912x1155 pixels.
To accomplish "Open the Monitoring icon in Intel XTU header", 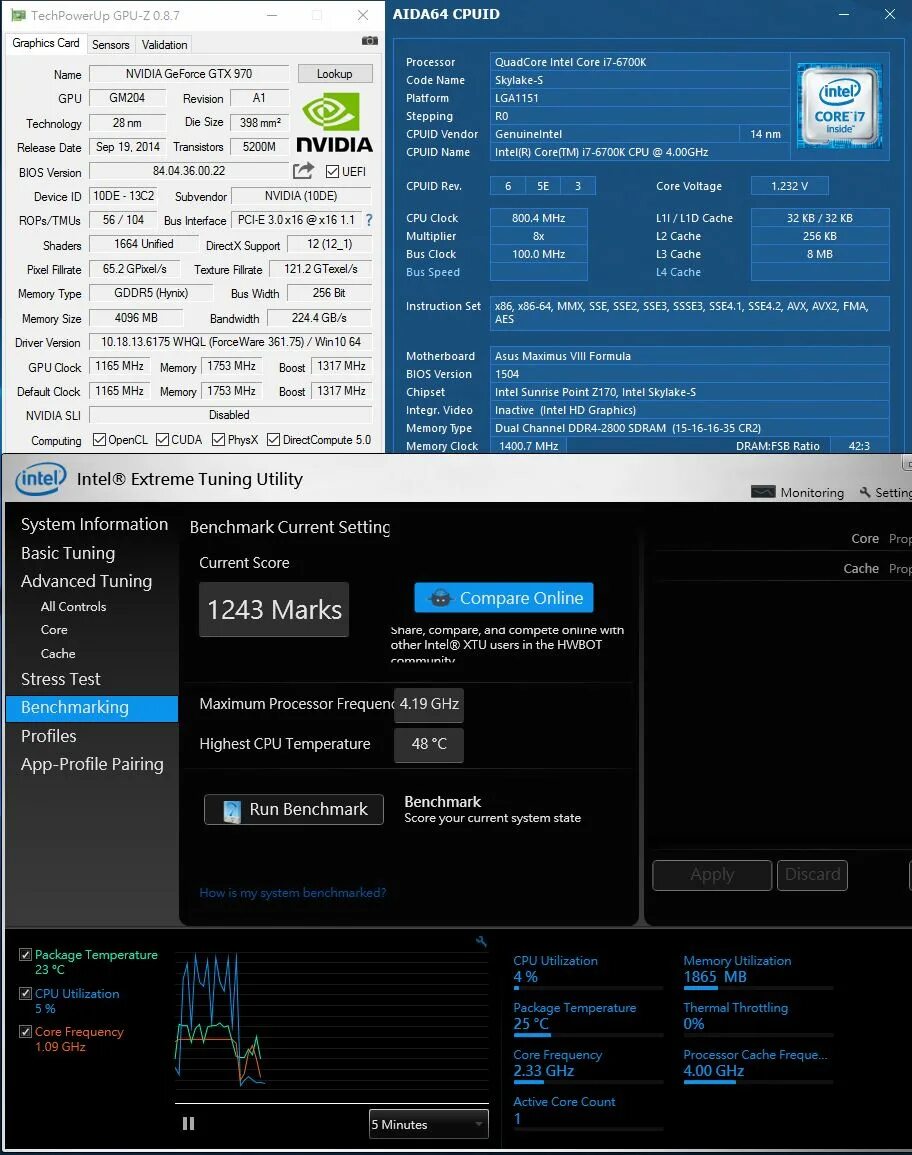I will coord(763,492).
